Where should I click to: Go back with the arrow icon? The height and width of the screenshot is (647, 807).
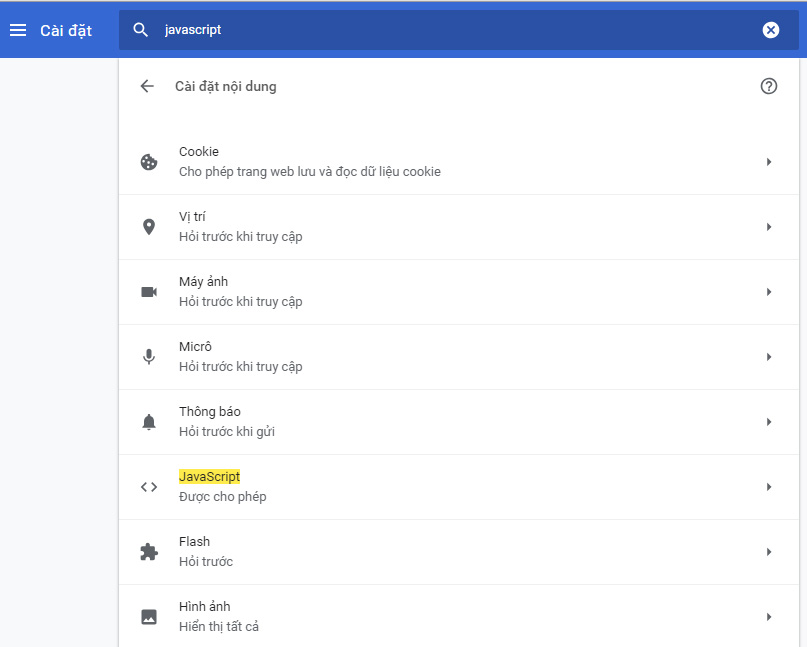(147, 86)
